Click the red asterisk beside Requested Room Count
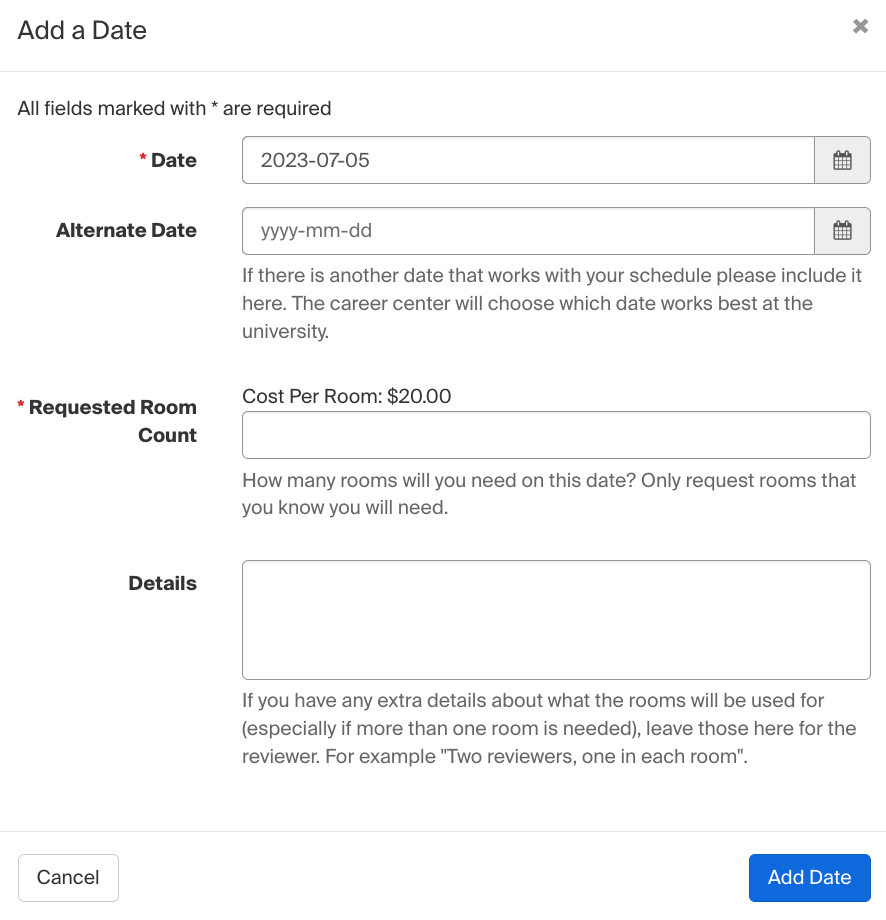Image resolution: width=886 pixels, height=920 pixels. coord(21,406)
